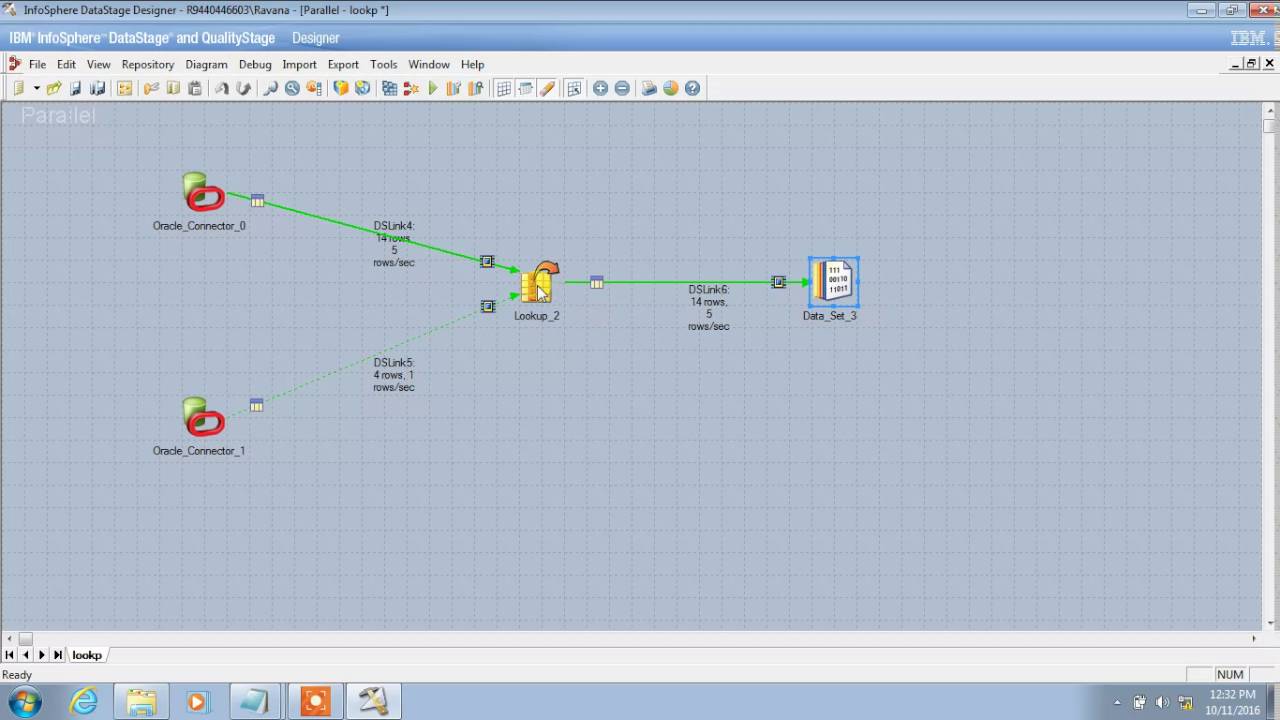The image size is (1280, 720).
Task: Undo the last action
Action: tap(222, 88)
